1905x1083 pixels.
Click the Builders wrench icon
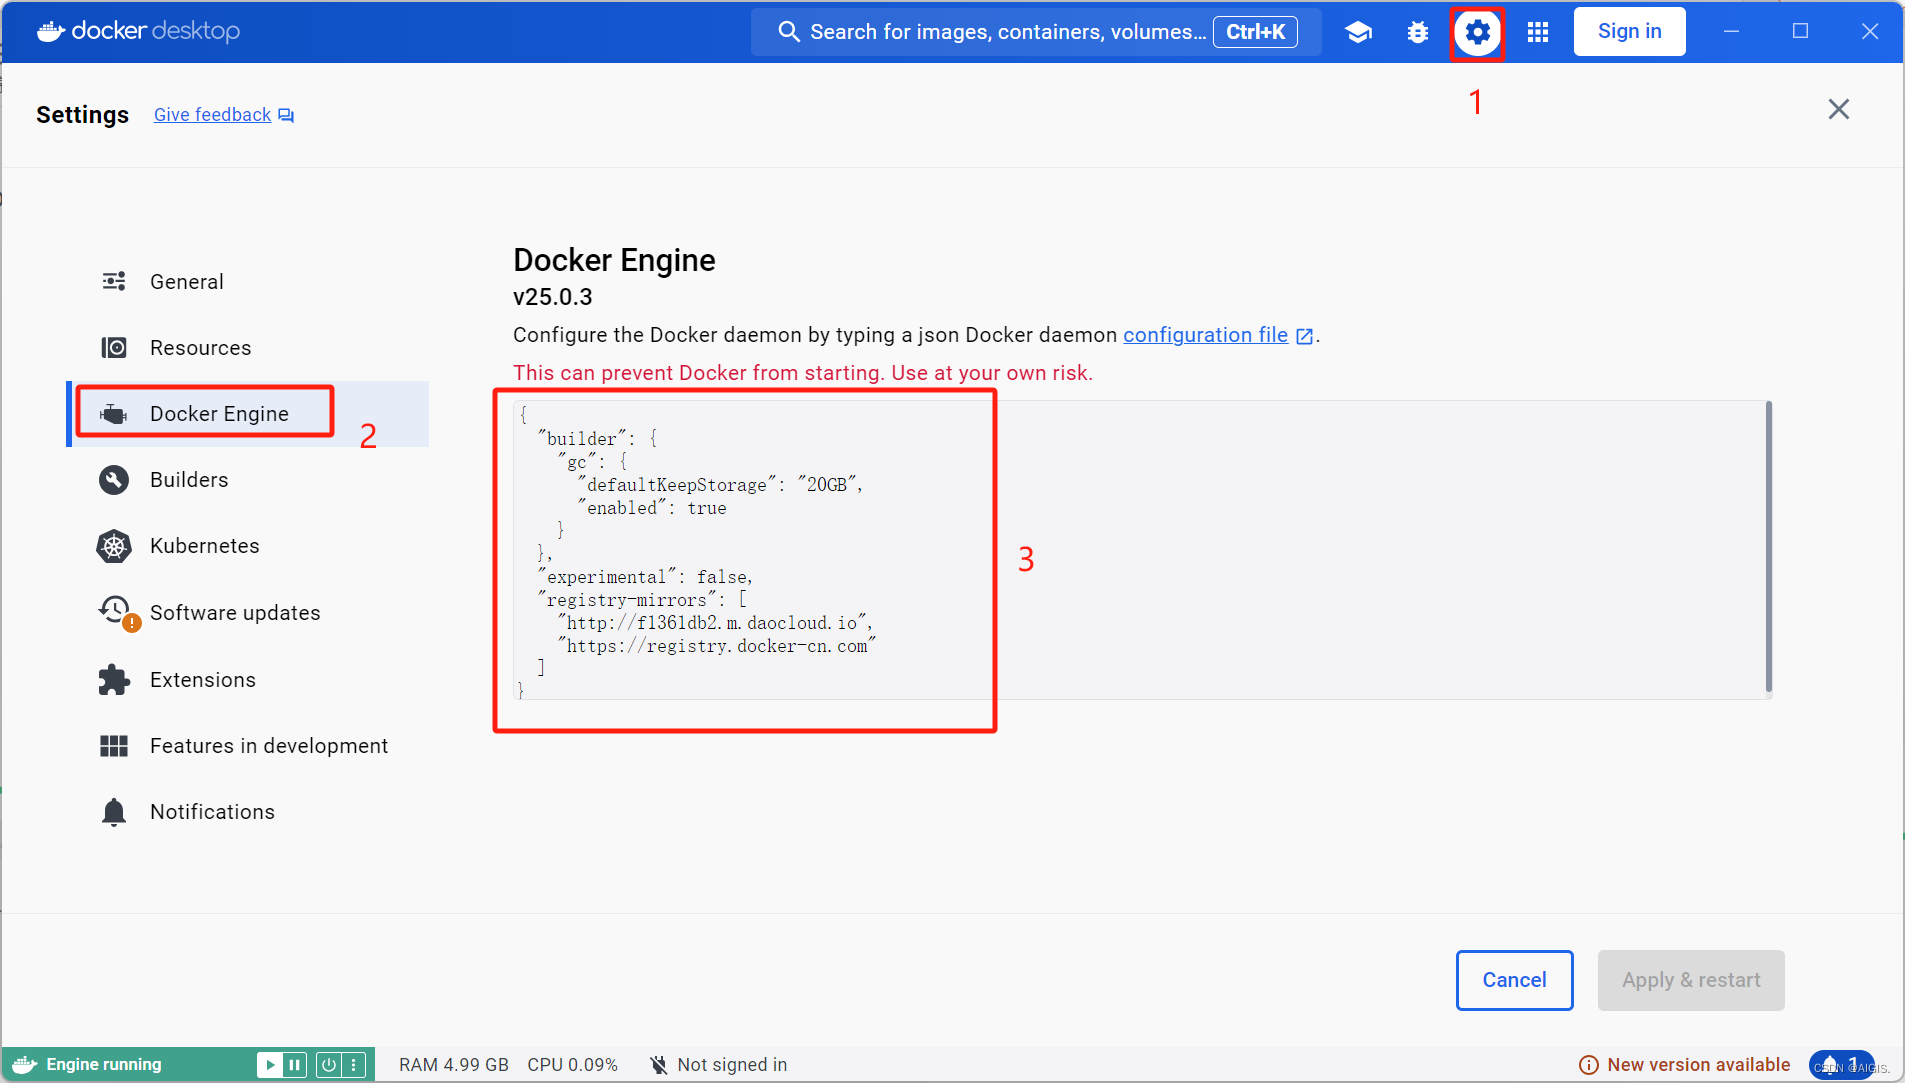114,480
